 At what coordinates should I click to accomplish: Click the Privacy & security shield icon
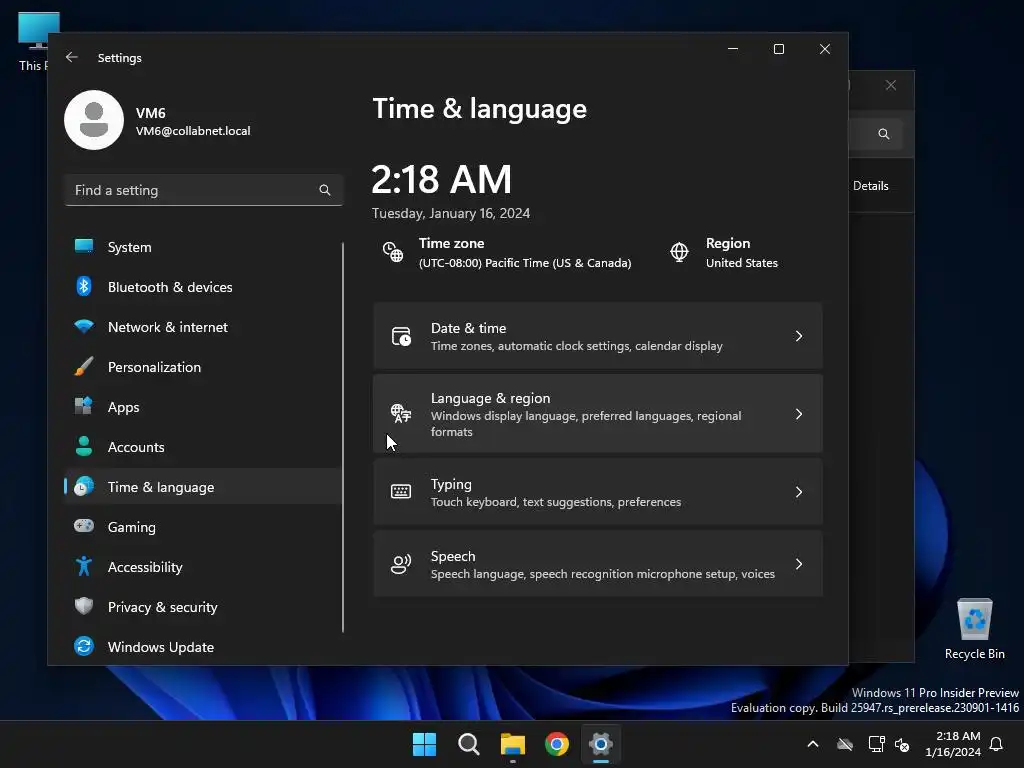pos(84,606)
